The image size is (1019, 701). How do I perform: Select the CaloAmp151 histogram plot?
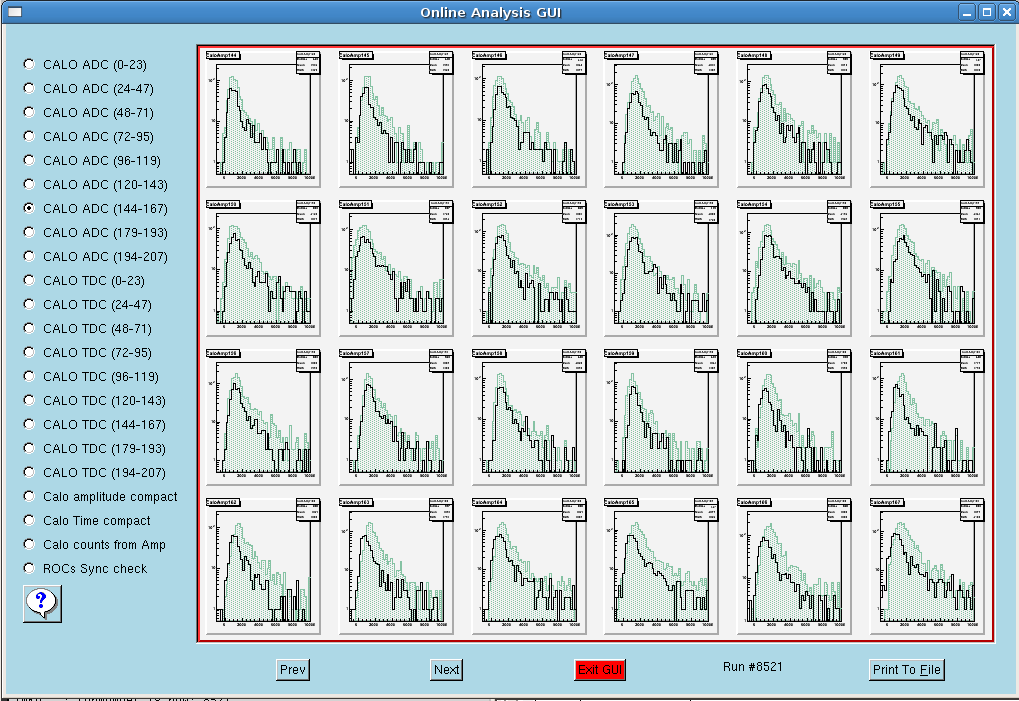coord(396,268)
